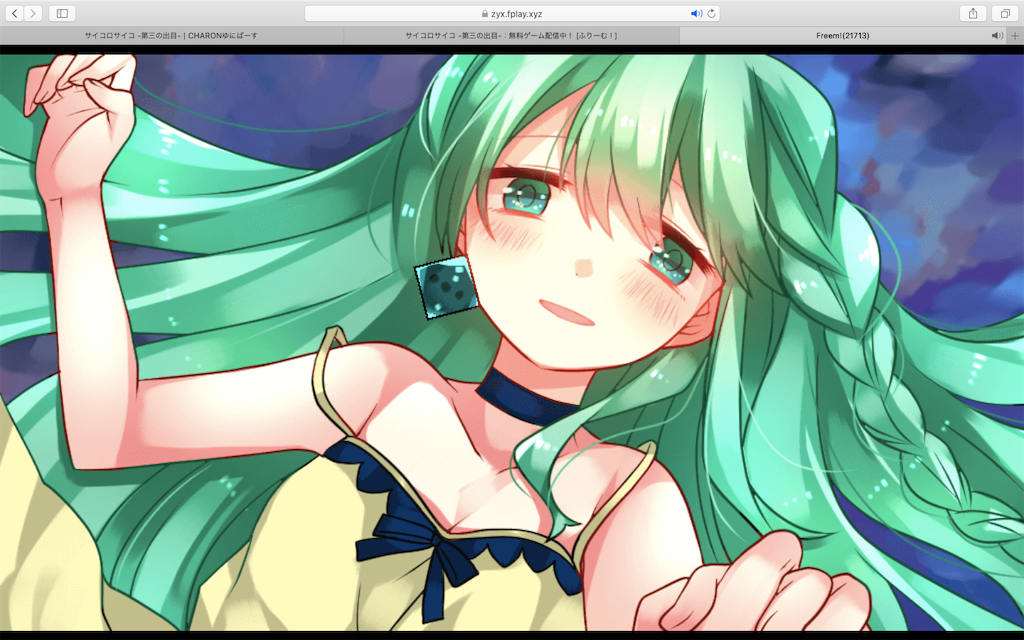1024x640 pixels.
Task: Mute audio using address bar speaker icon
Action: pyautogui.click(x=696, y=13)
